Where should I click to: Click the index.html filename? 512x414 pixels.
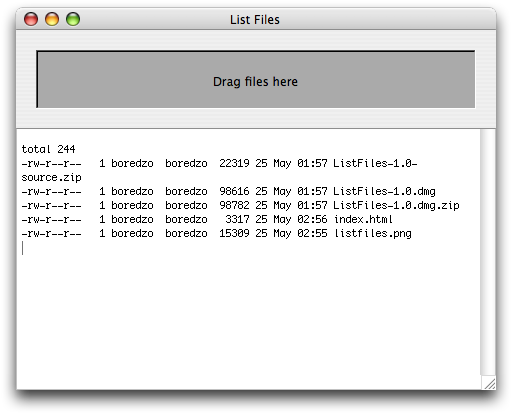[363, 219]
